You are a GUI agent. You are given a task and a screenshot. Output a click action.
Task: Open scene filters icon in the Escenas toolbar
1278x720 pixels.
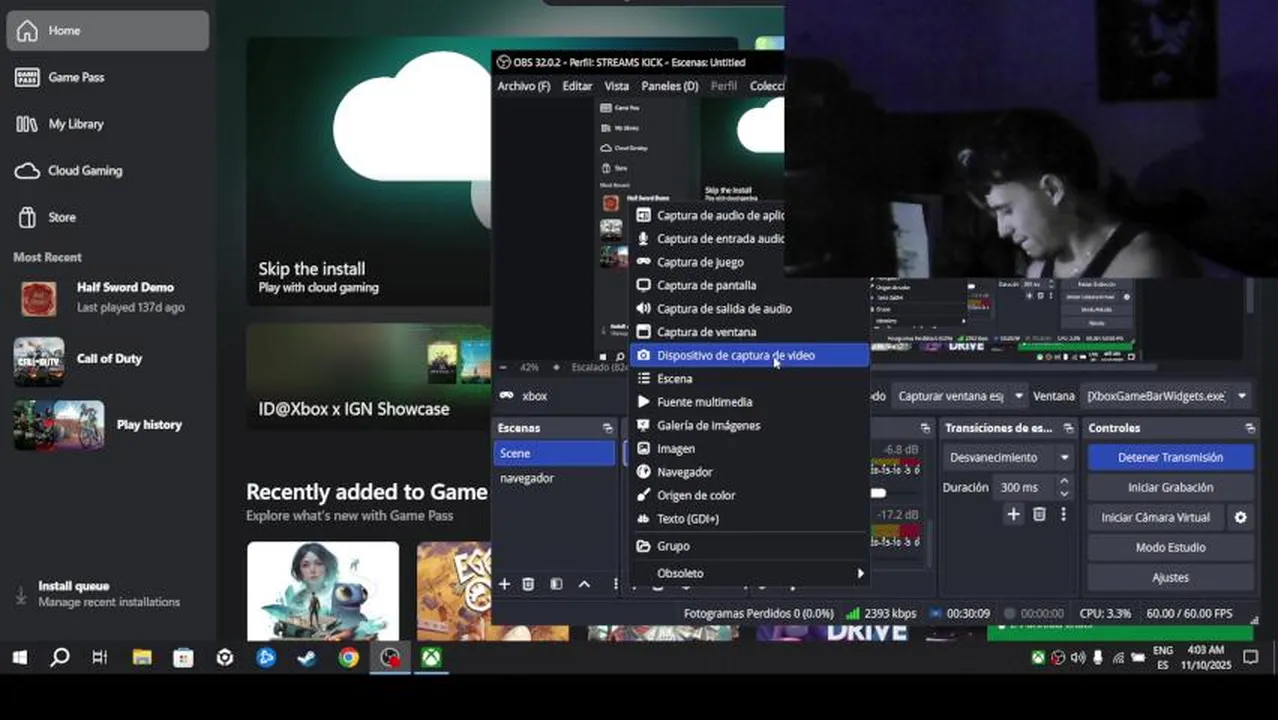coord(556,584)
